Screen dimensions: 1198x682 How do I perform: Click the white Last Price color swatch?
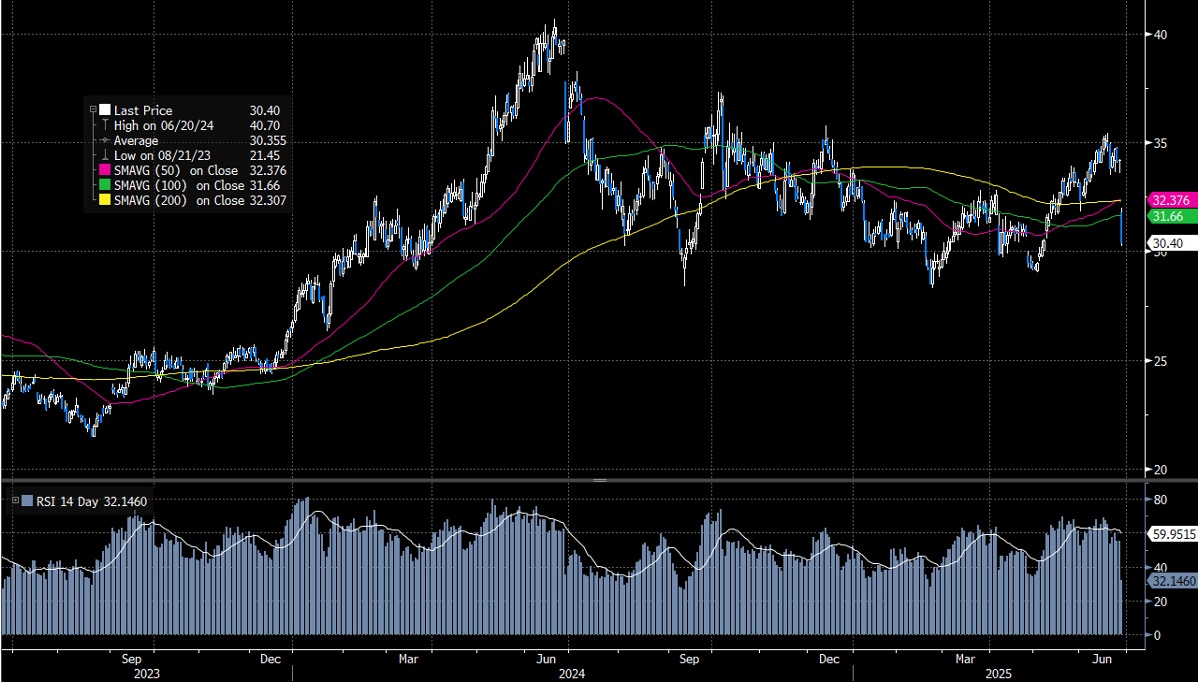point(104,110)
